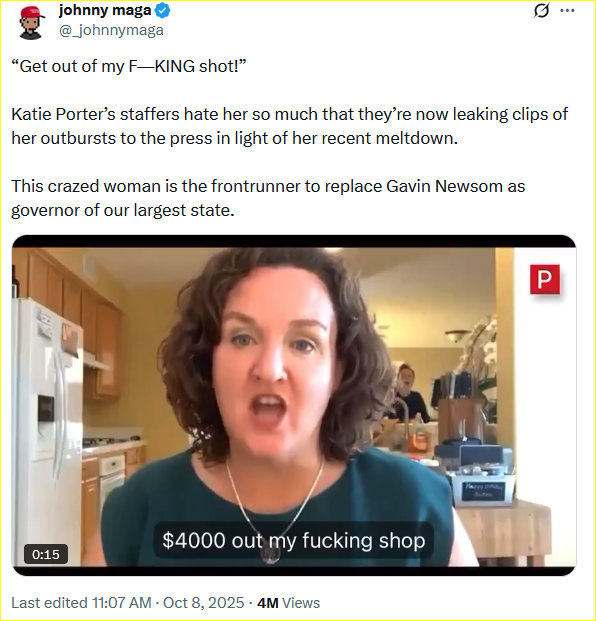
Task: Click the sentence mentioning Gavin Newsom
Action: coord(268,198)
